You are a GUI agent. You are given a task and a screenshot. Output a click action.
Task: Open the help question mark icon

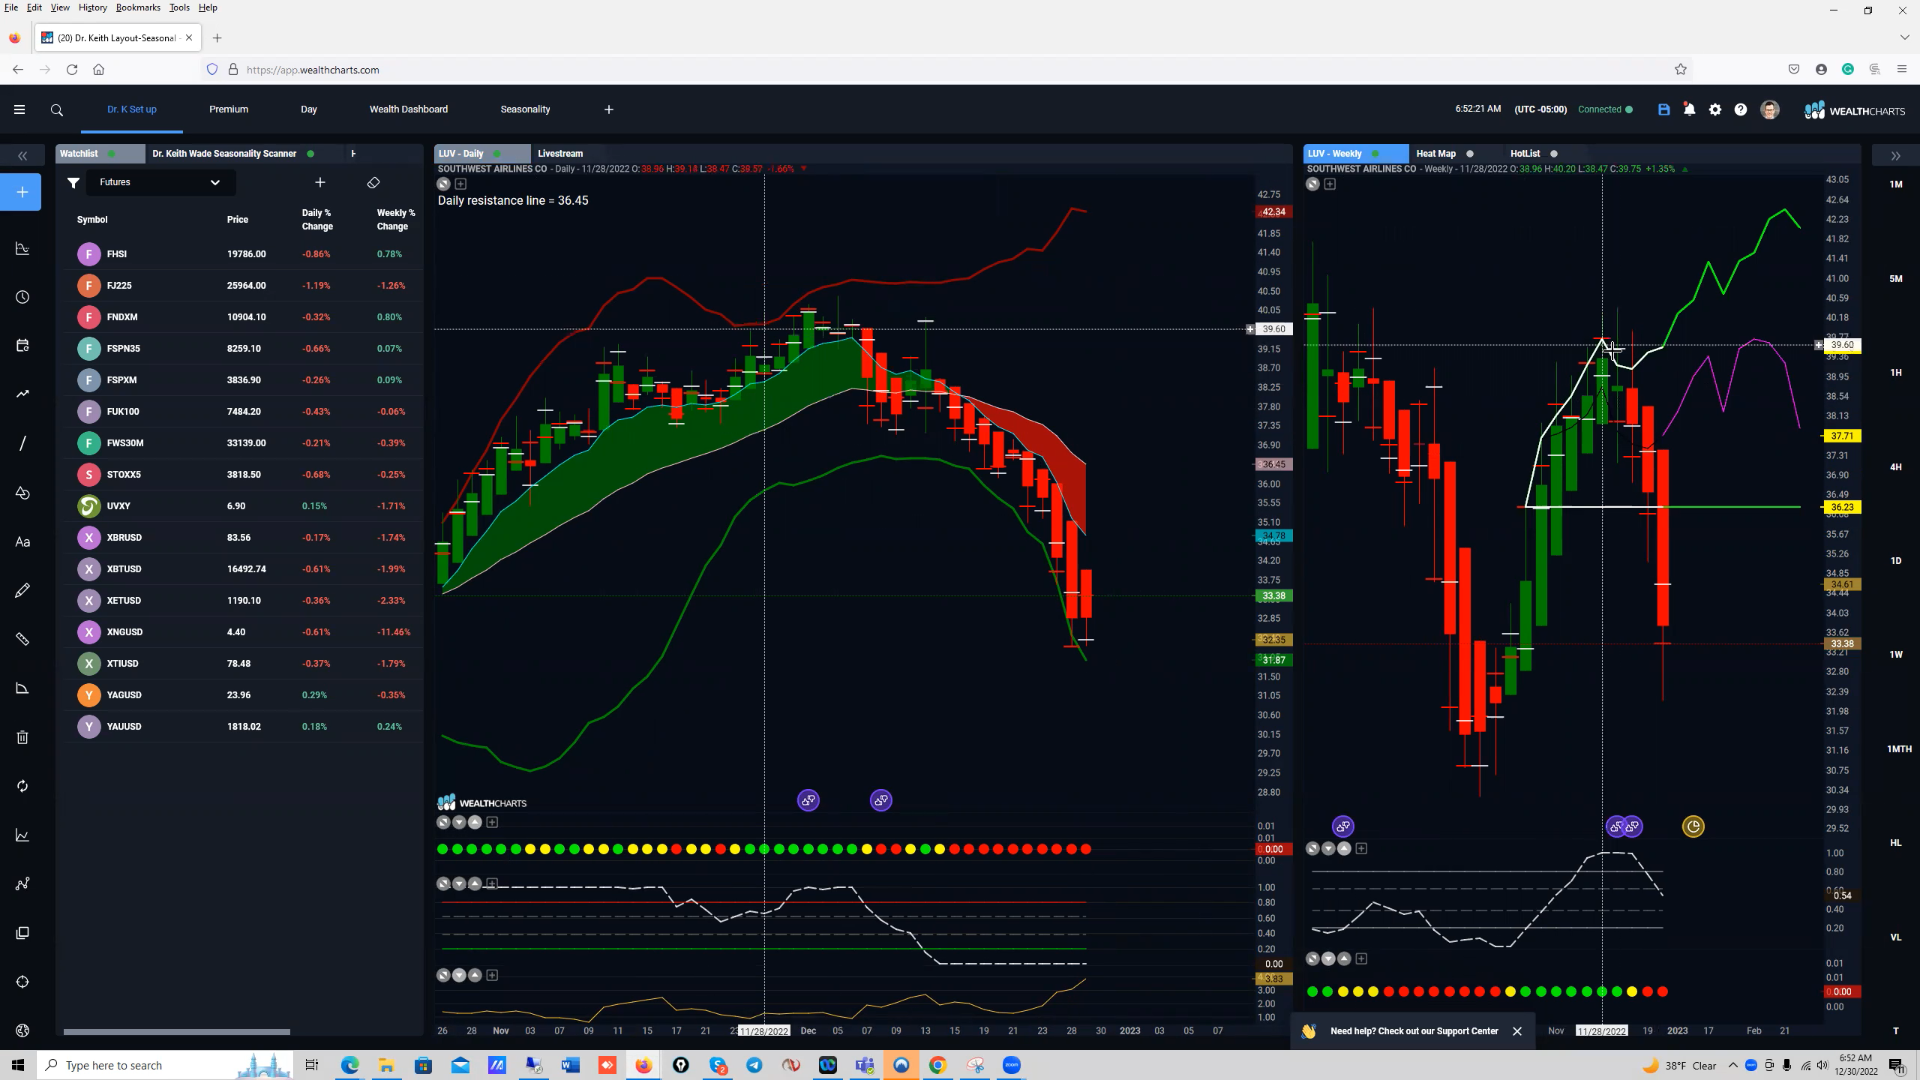tap(1741, 110)
